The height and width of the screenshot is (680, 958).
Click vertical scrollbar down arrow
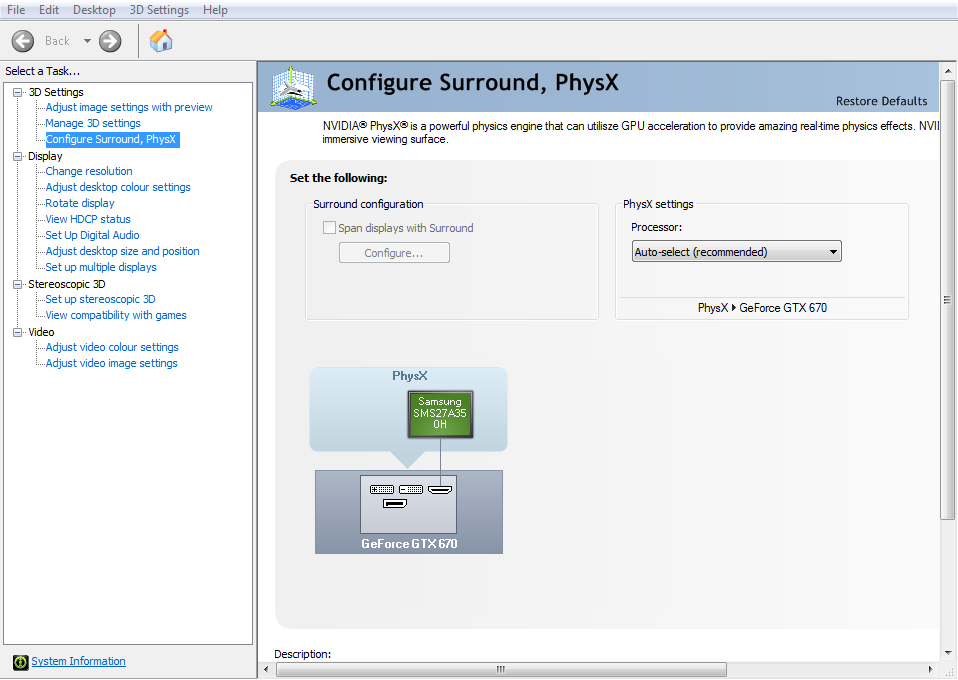[x=948, y=653]
